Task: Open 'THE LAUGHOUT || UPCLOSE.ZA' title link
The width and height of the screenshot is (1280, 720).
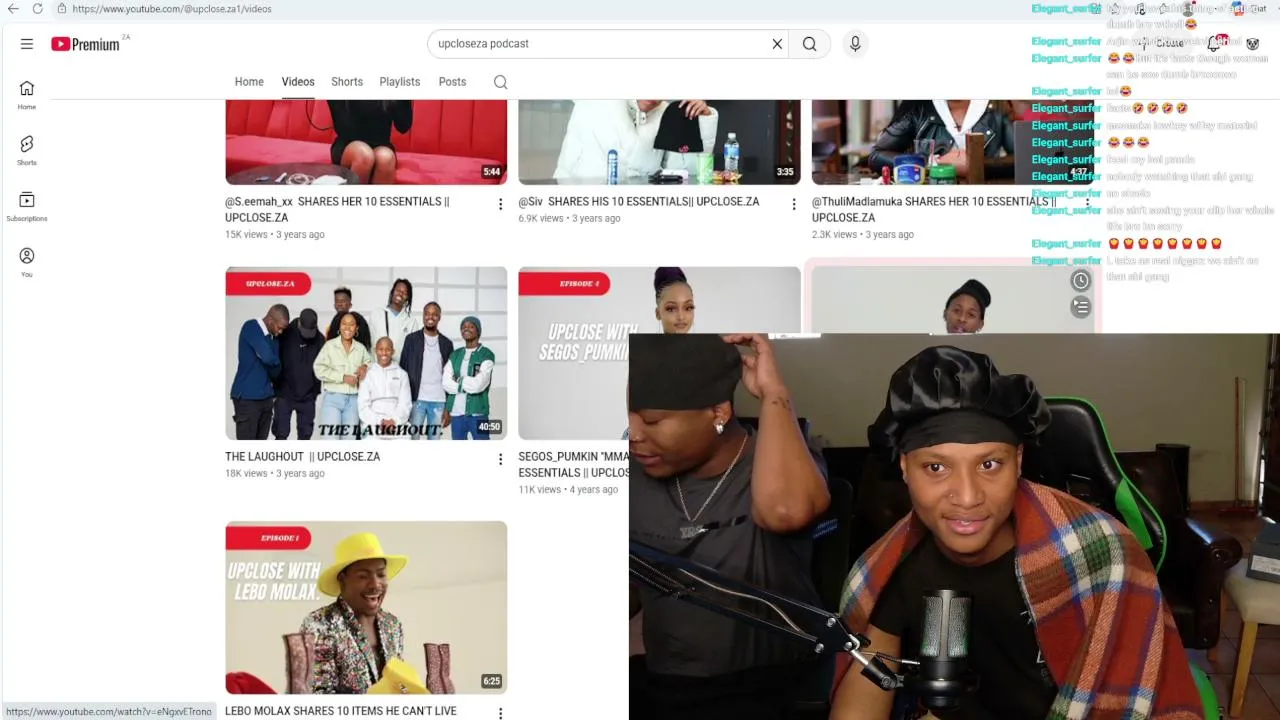Action: 302,456
